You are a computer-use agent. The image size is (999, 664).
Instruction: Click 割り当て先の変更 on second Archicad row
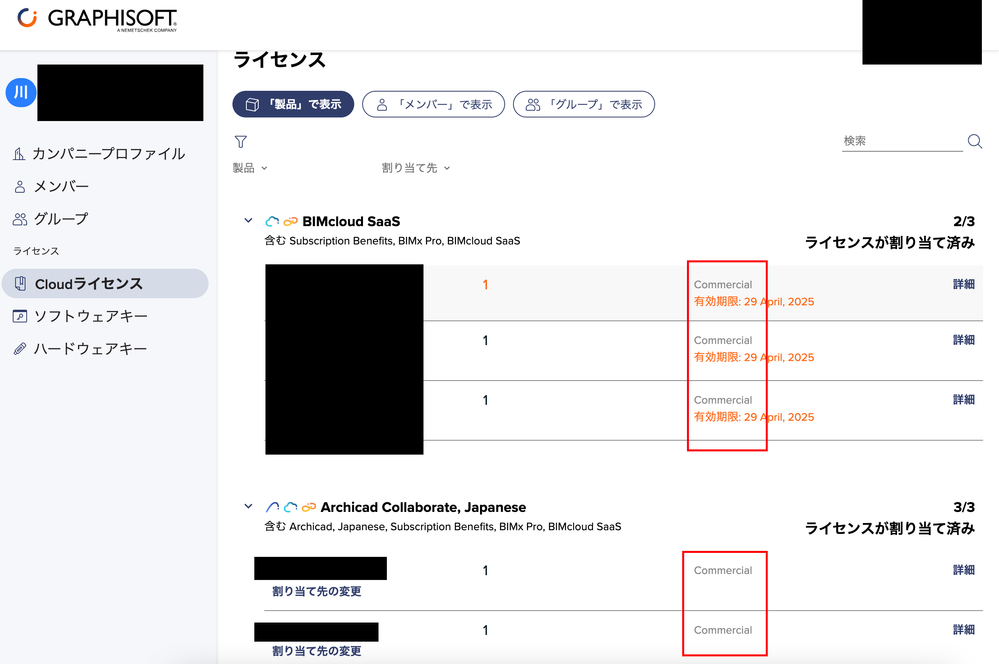317,651
